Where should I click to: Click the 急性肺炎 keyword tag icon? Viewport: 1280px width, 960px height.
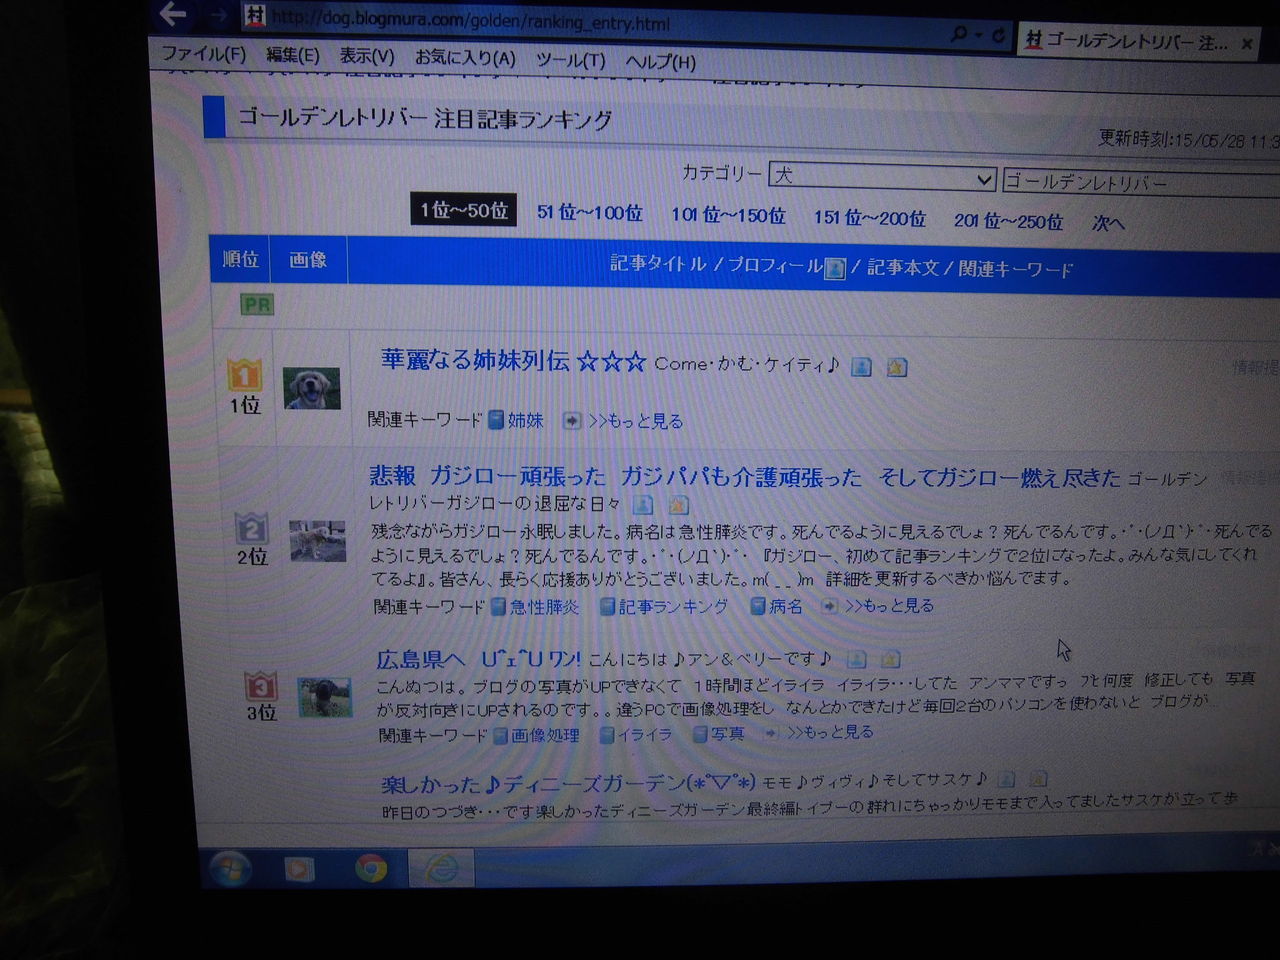(x=497, y=606)
